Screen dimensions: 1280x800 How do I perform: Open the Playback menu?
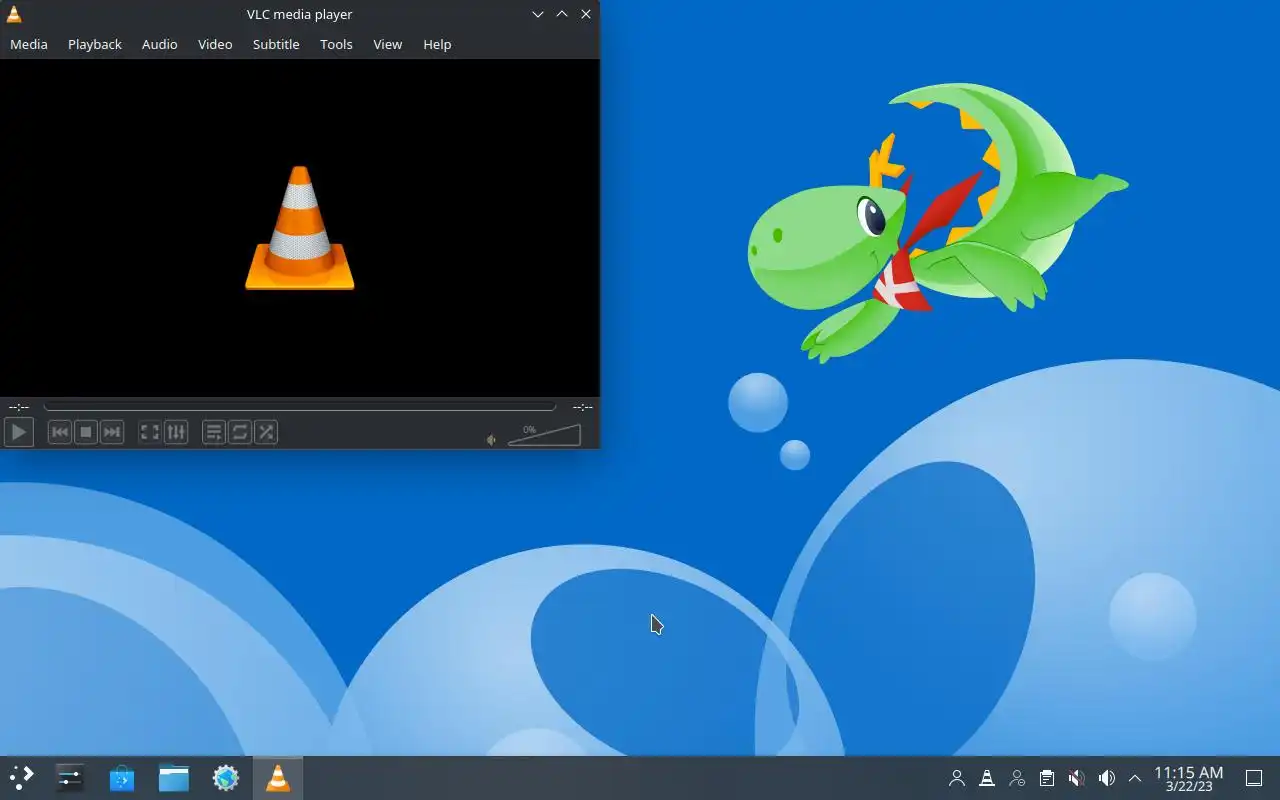(95, 44)
